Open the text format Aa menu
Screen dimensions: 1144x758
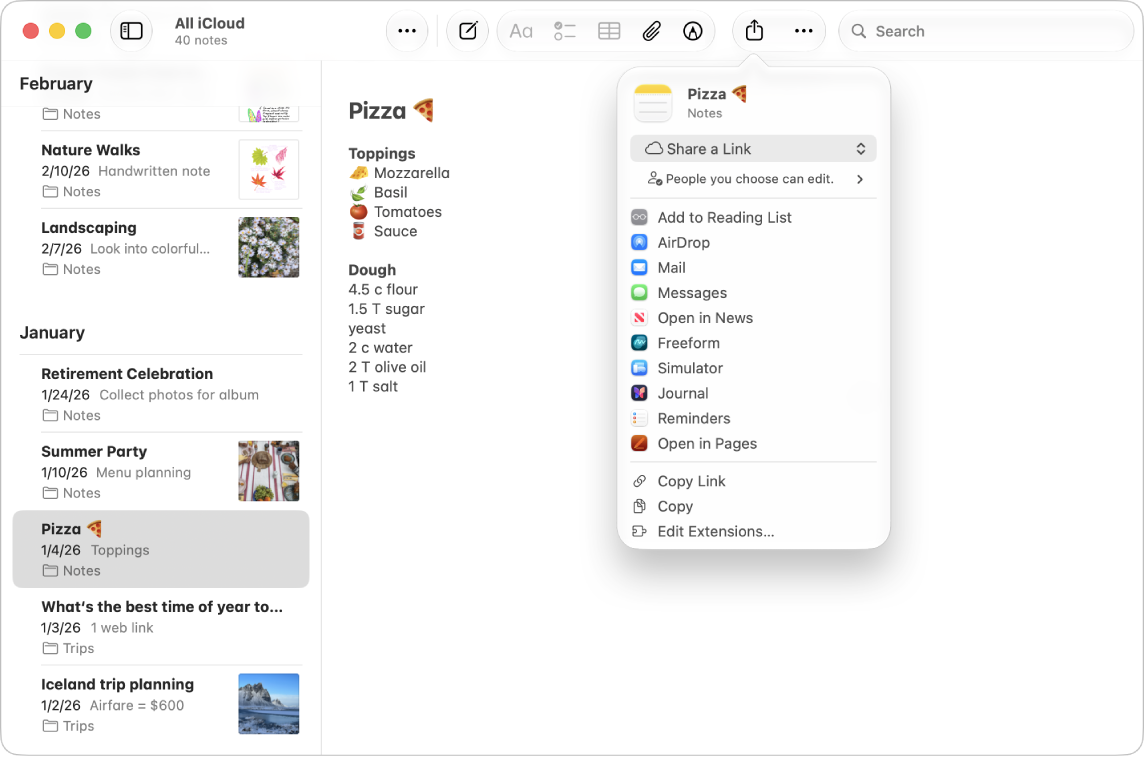click(521, 31)
